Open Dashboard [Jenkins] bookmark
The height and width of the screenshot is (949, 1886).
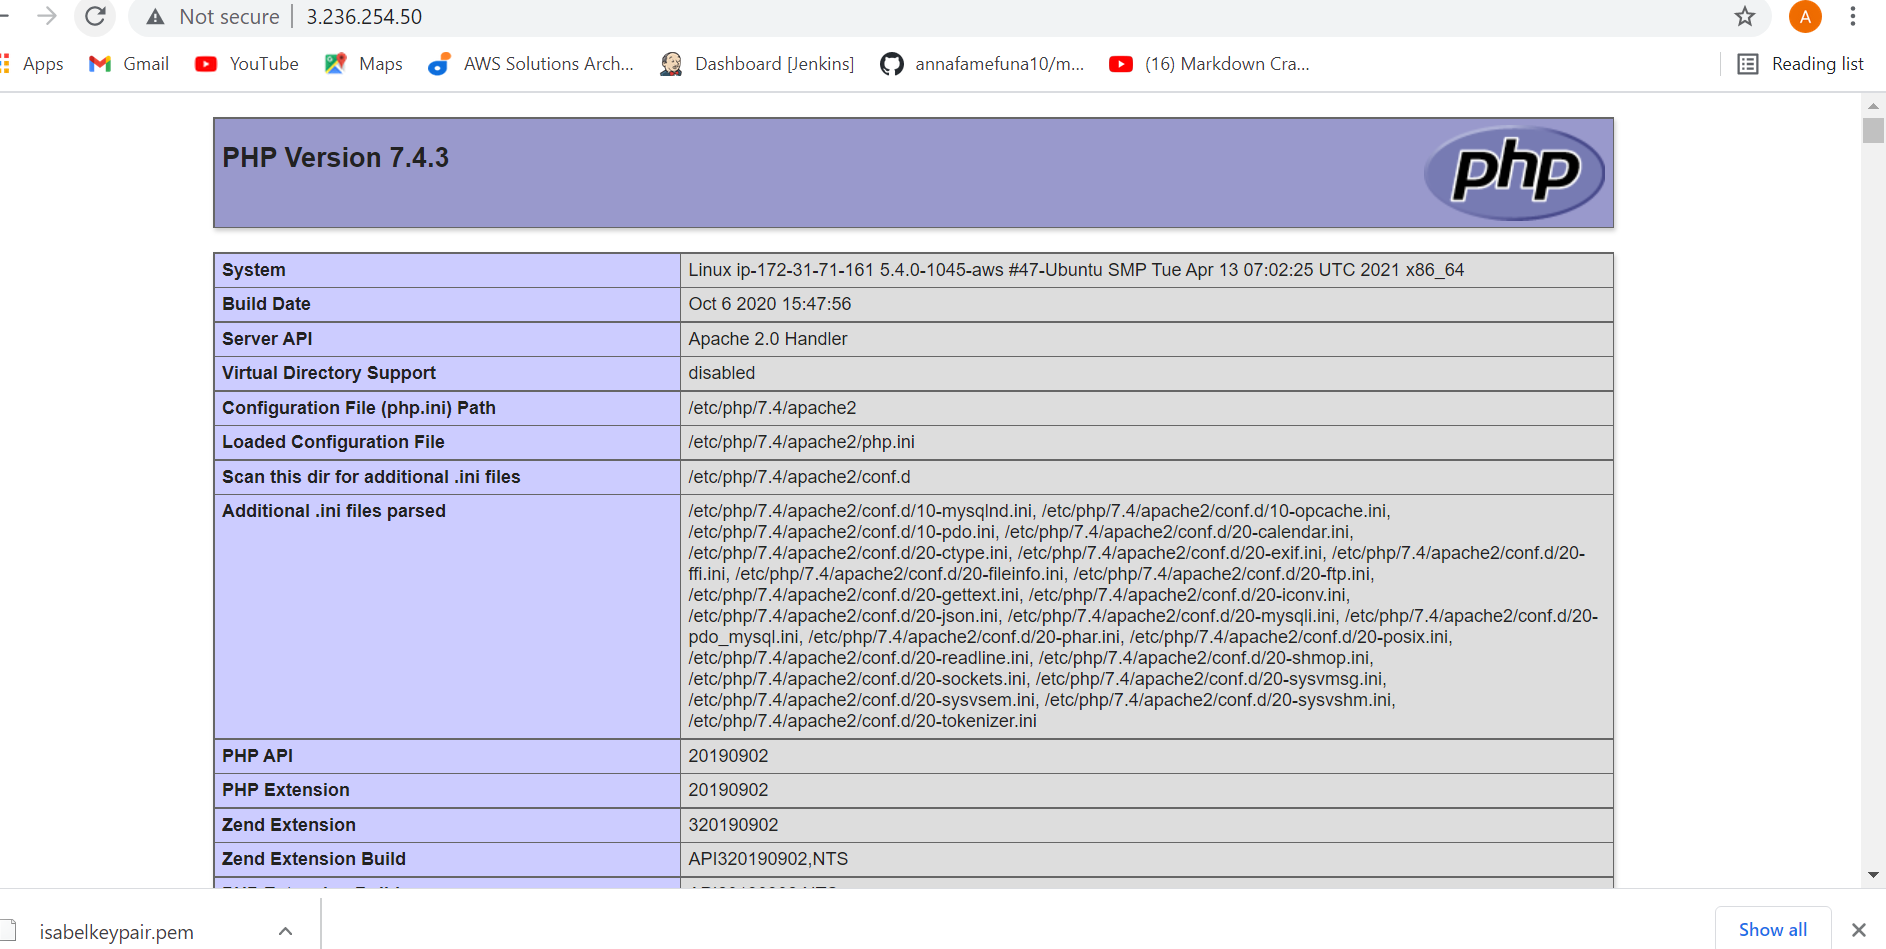(x=757, y=64)
